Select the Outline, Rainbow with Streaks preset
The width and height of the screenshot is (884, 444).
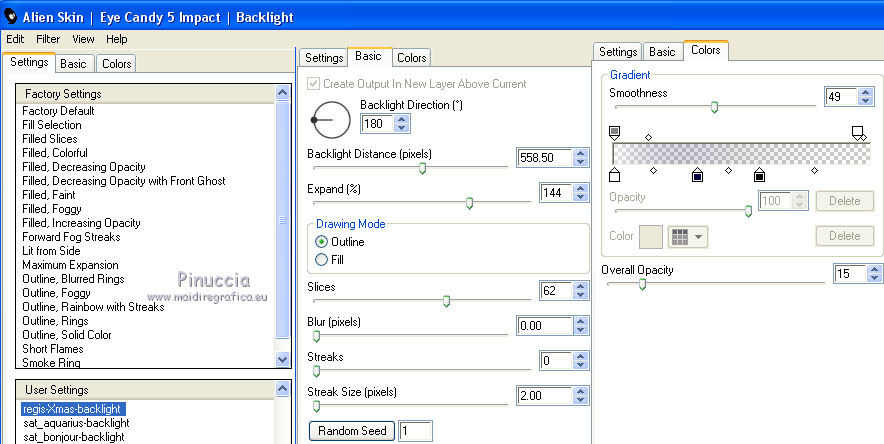[x=93, y=307]
